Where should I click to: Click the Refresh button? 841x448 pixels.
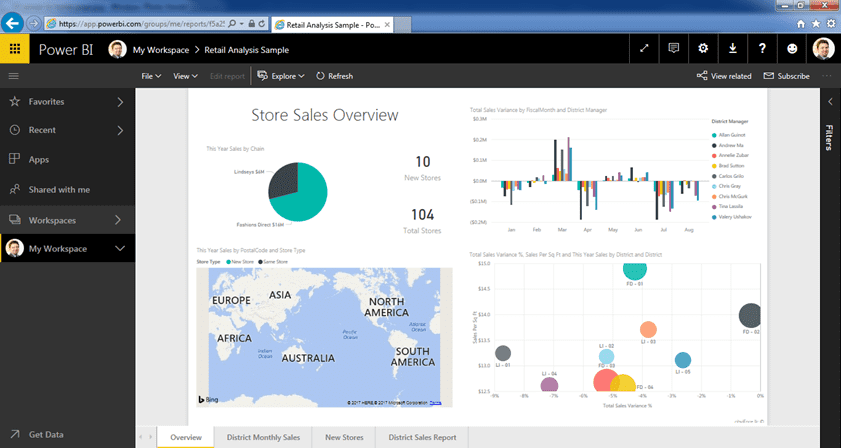[x=334, y=76]
